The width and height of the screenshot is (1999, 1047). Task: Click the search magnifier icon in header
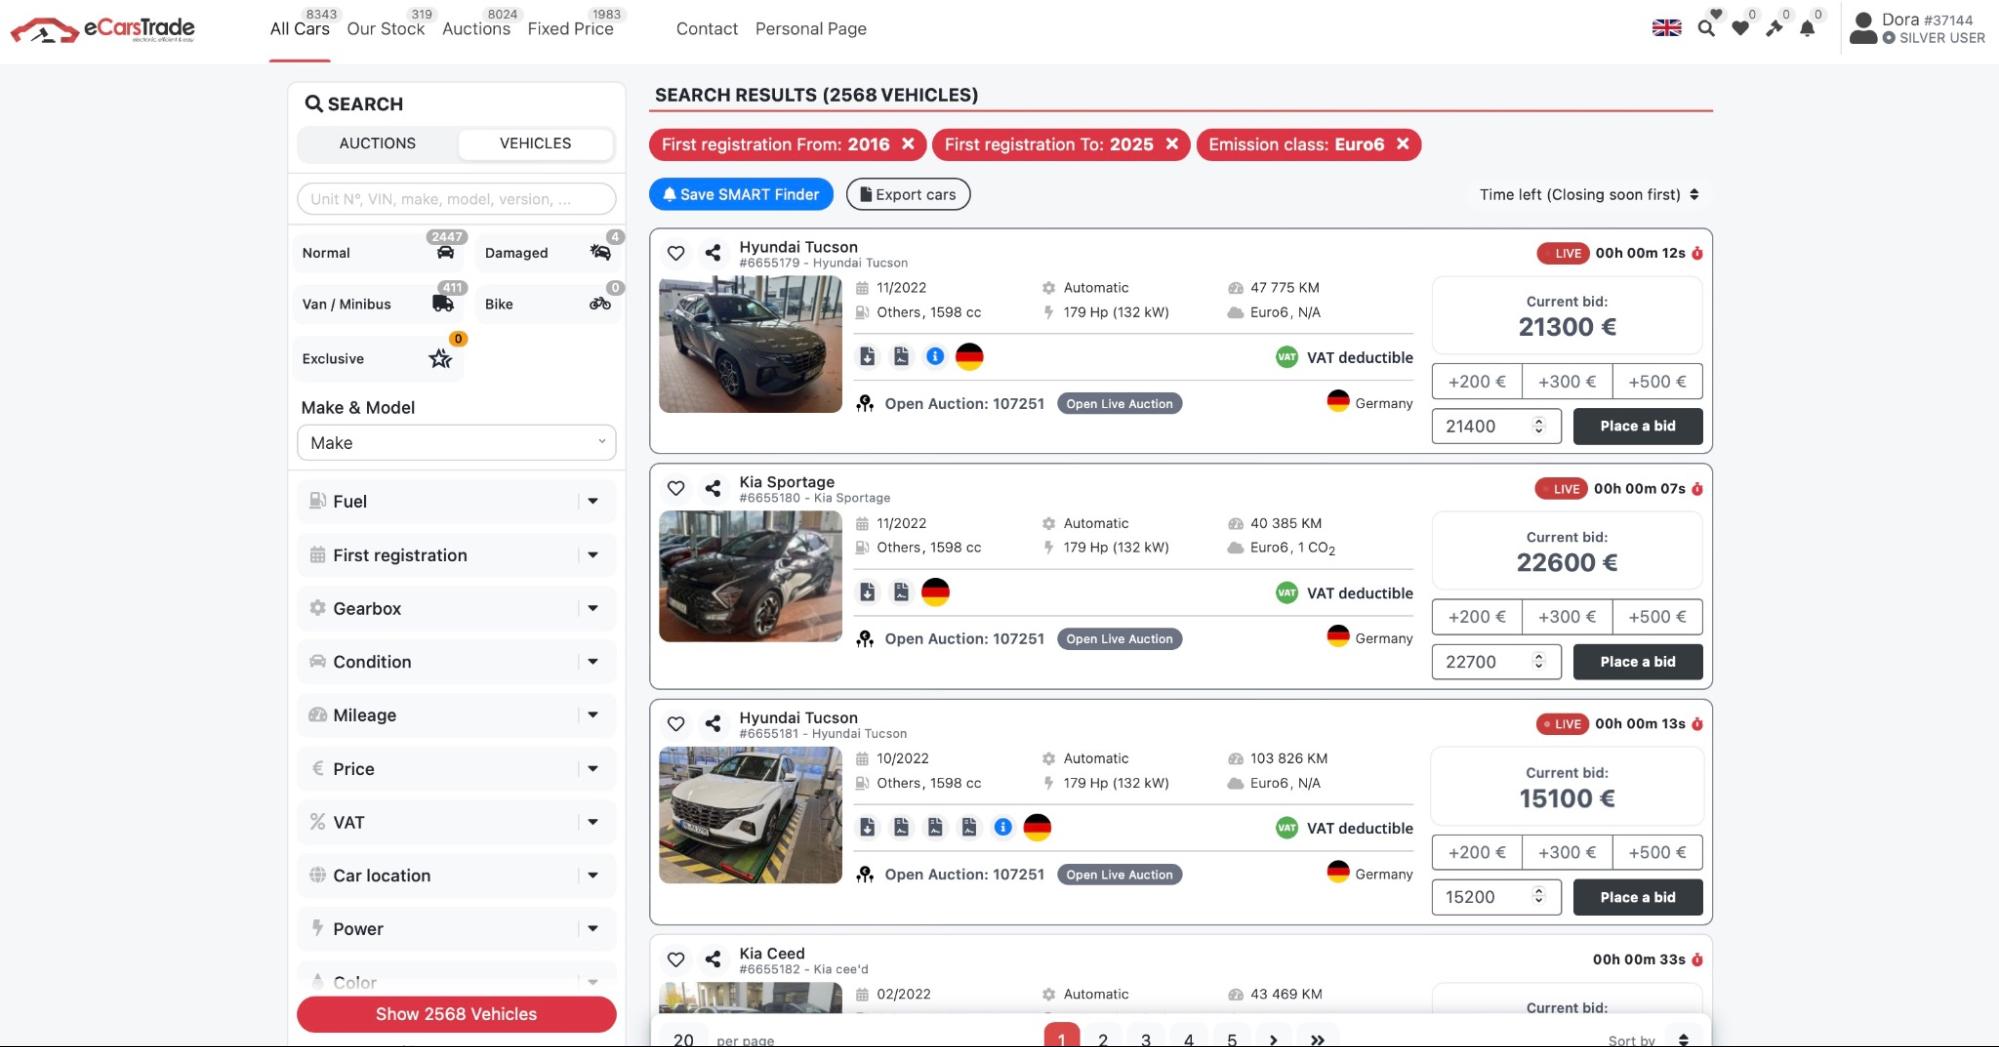click(1706, 28)
